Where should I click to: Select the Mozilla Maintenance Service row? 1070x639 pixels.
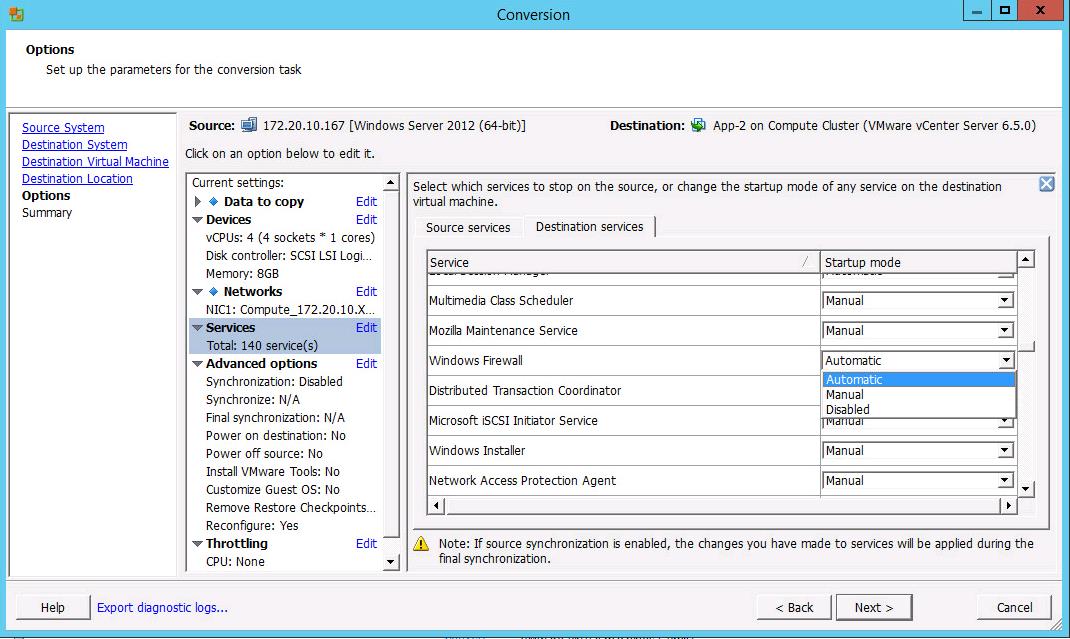coord(624,330)
